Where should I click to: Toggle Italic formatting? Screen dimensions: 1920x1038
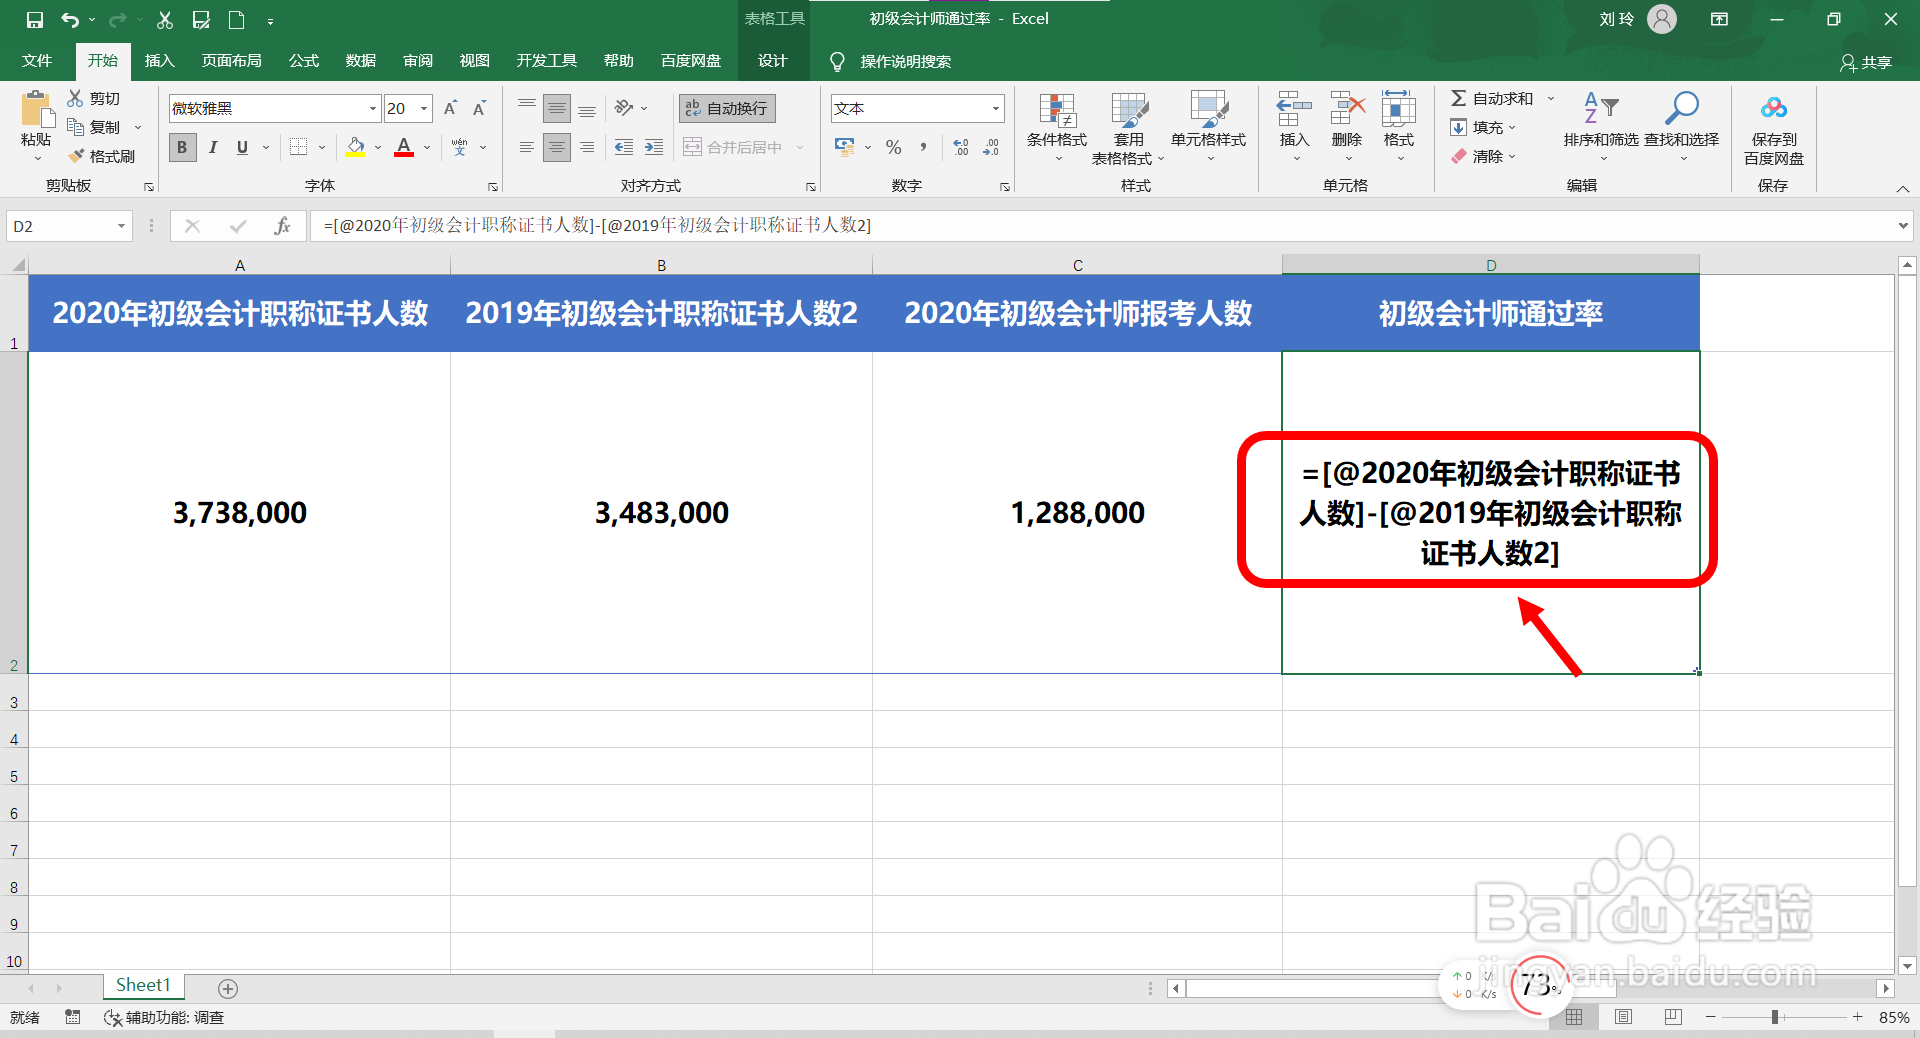pyautogui.click(x=213, y=147)
